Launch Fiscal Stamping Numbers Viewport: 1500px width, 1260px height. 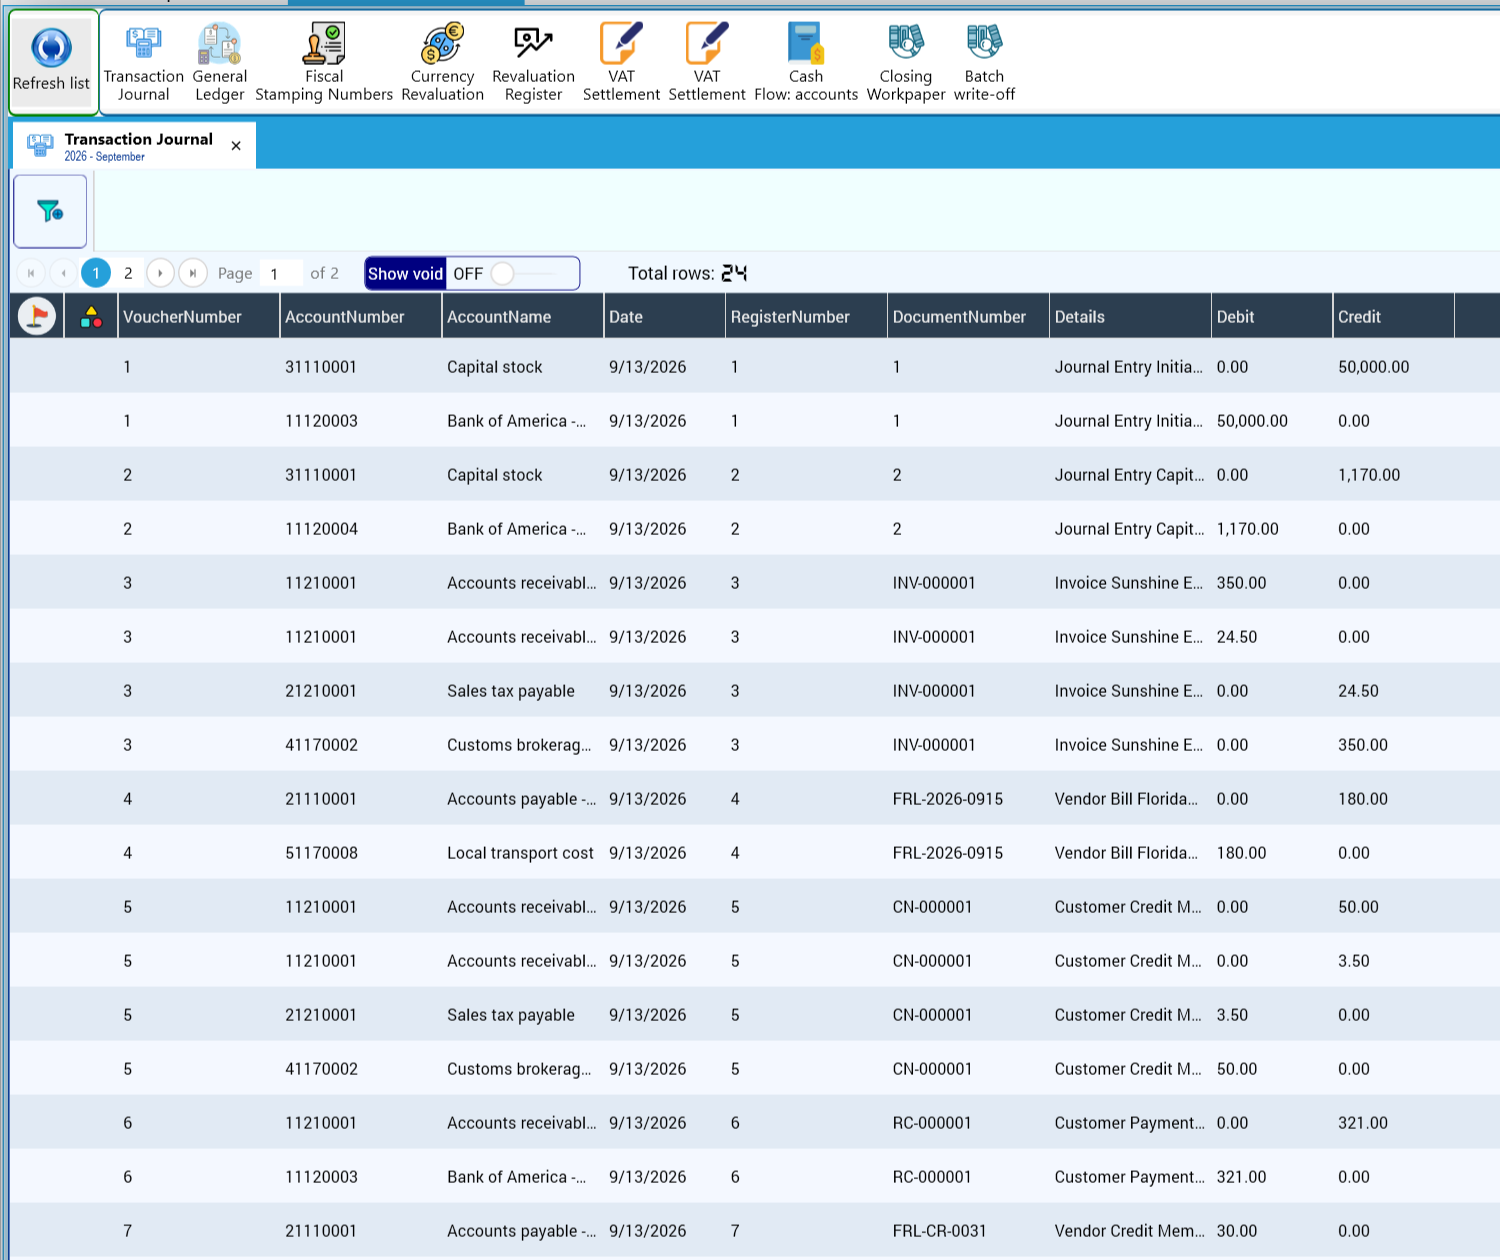click(324, 64)
